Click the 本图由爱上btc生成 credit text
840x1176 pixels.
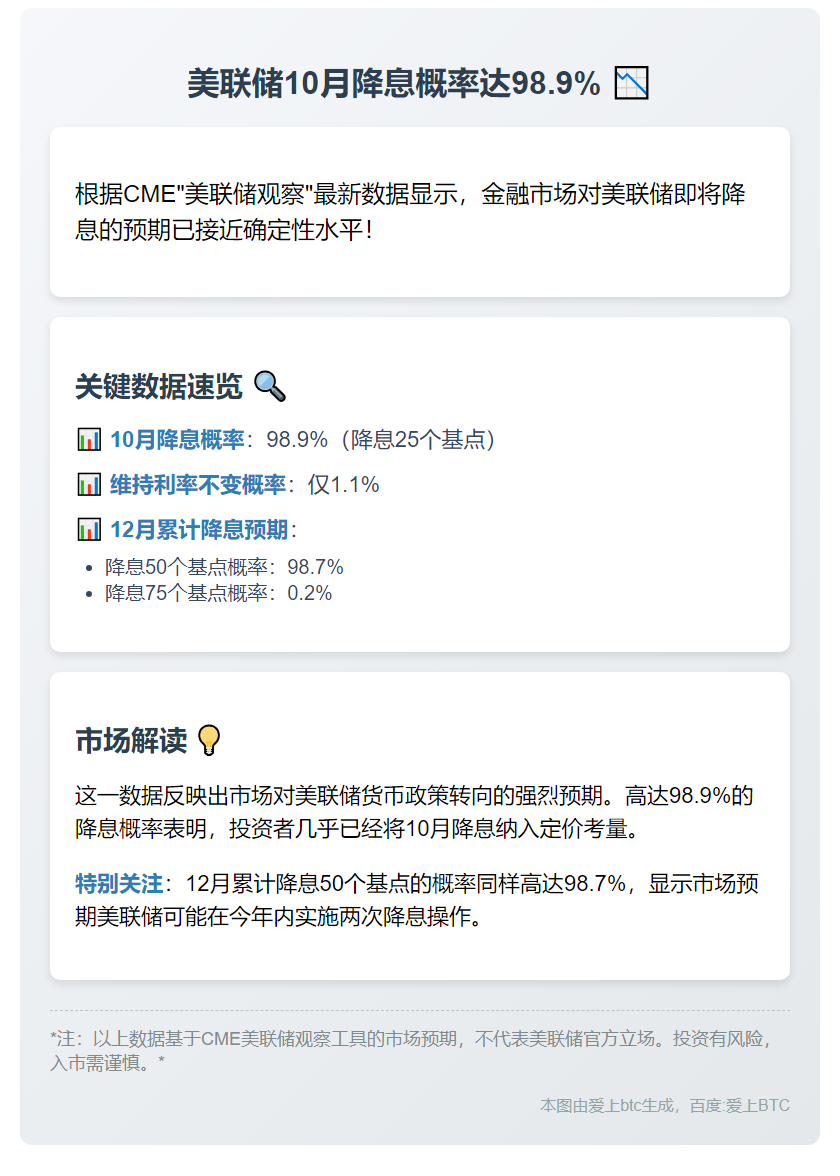click(x=664, y=1105)
